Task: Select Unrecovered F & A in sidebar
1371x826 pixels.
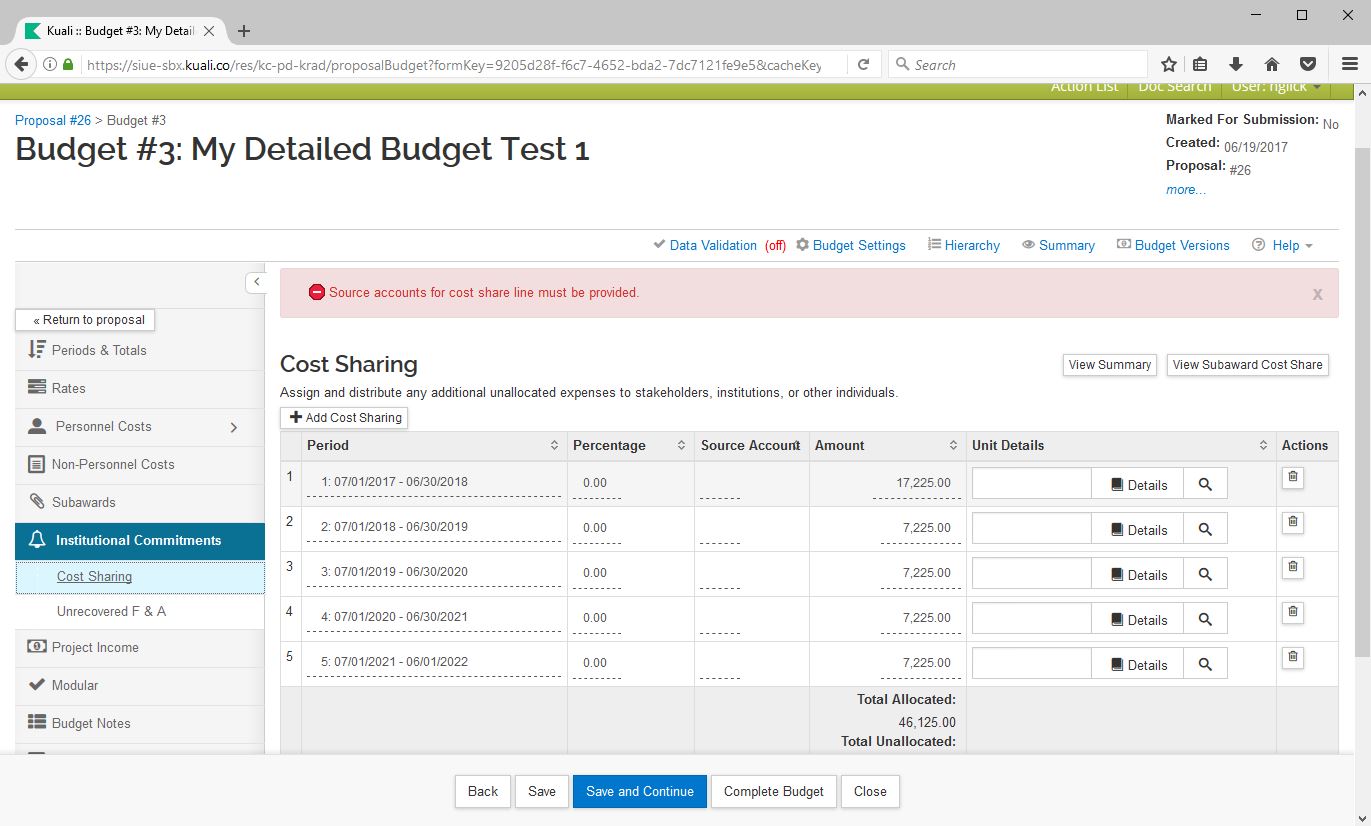Action: (111, 611)
